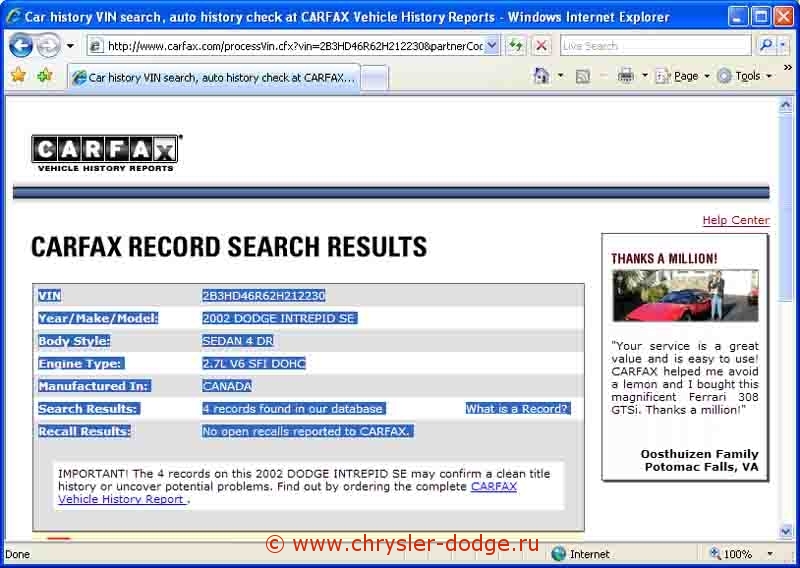Click the RSS Feeds icon
This screenshot has height=568, width=800.
pos(582,77)
